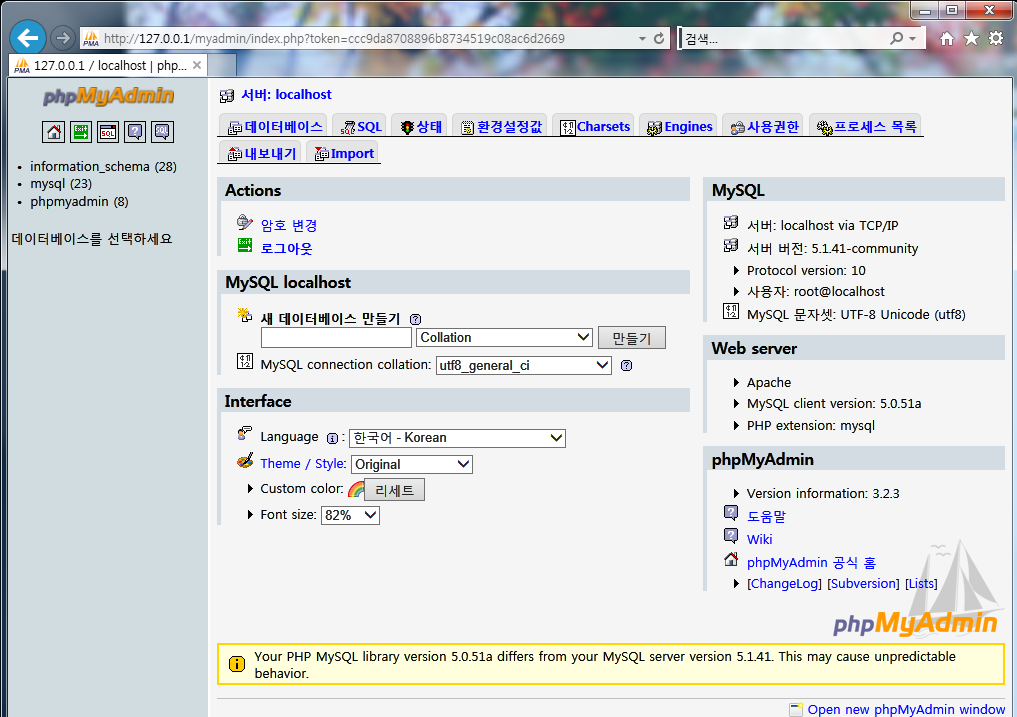Screen dimensions: 1017x717
Task: Click the house icon beside phpMyAdmin 공식 홈
Action: (730, 559)
